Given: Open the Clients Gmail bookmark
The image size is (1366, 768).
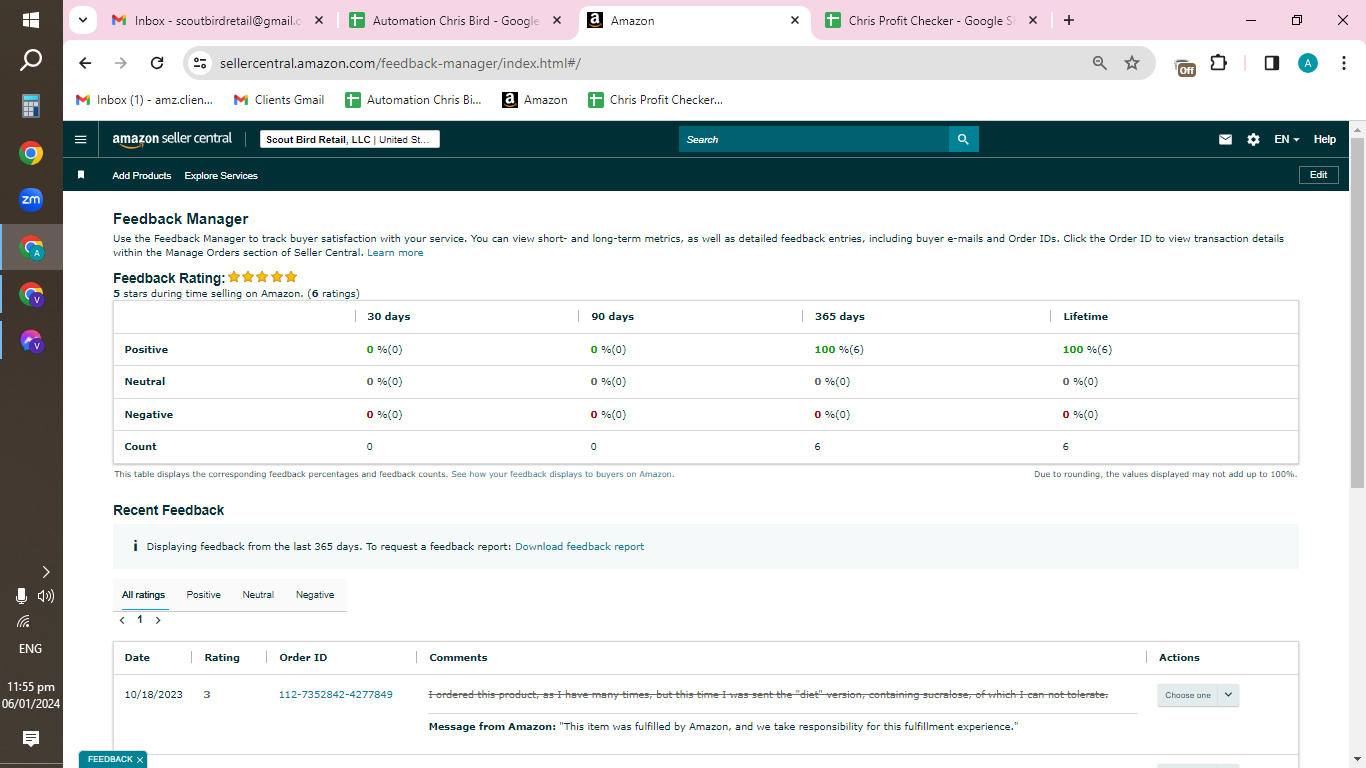Looking at the screenshot, I should (279, 100).
